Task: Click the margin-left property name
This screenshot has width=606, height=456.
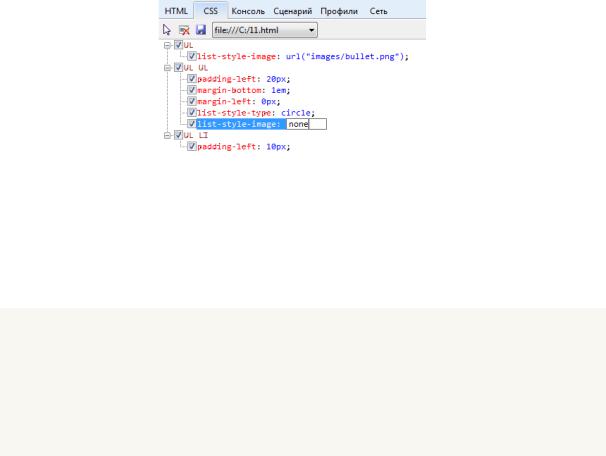Action: click(224, 101)
